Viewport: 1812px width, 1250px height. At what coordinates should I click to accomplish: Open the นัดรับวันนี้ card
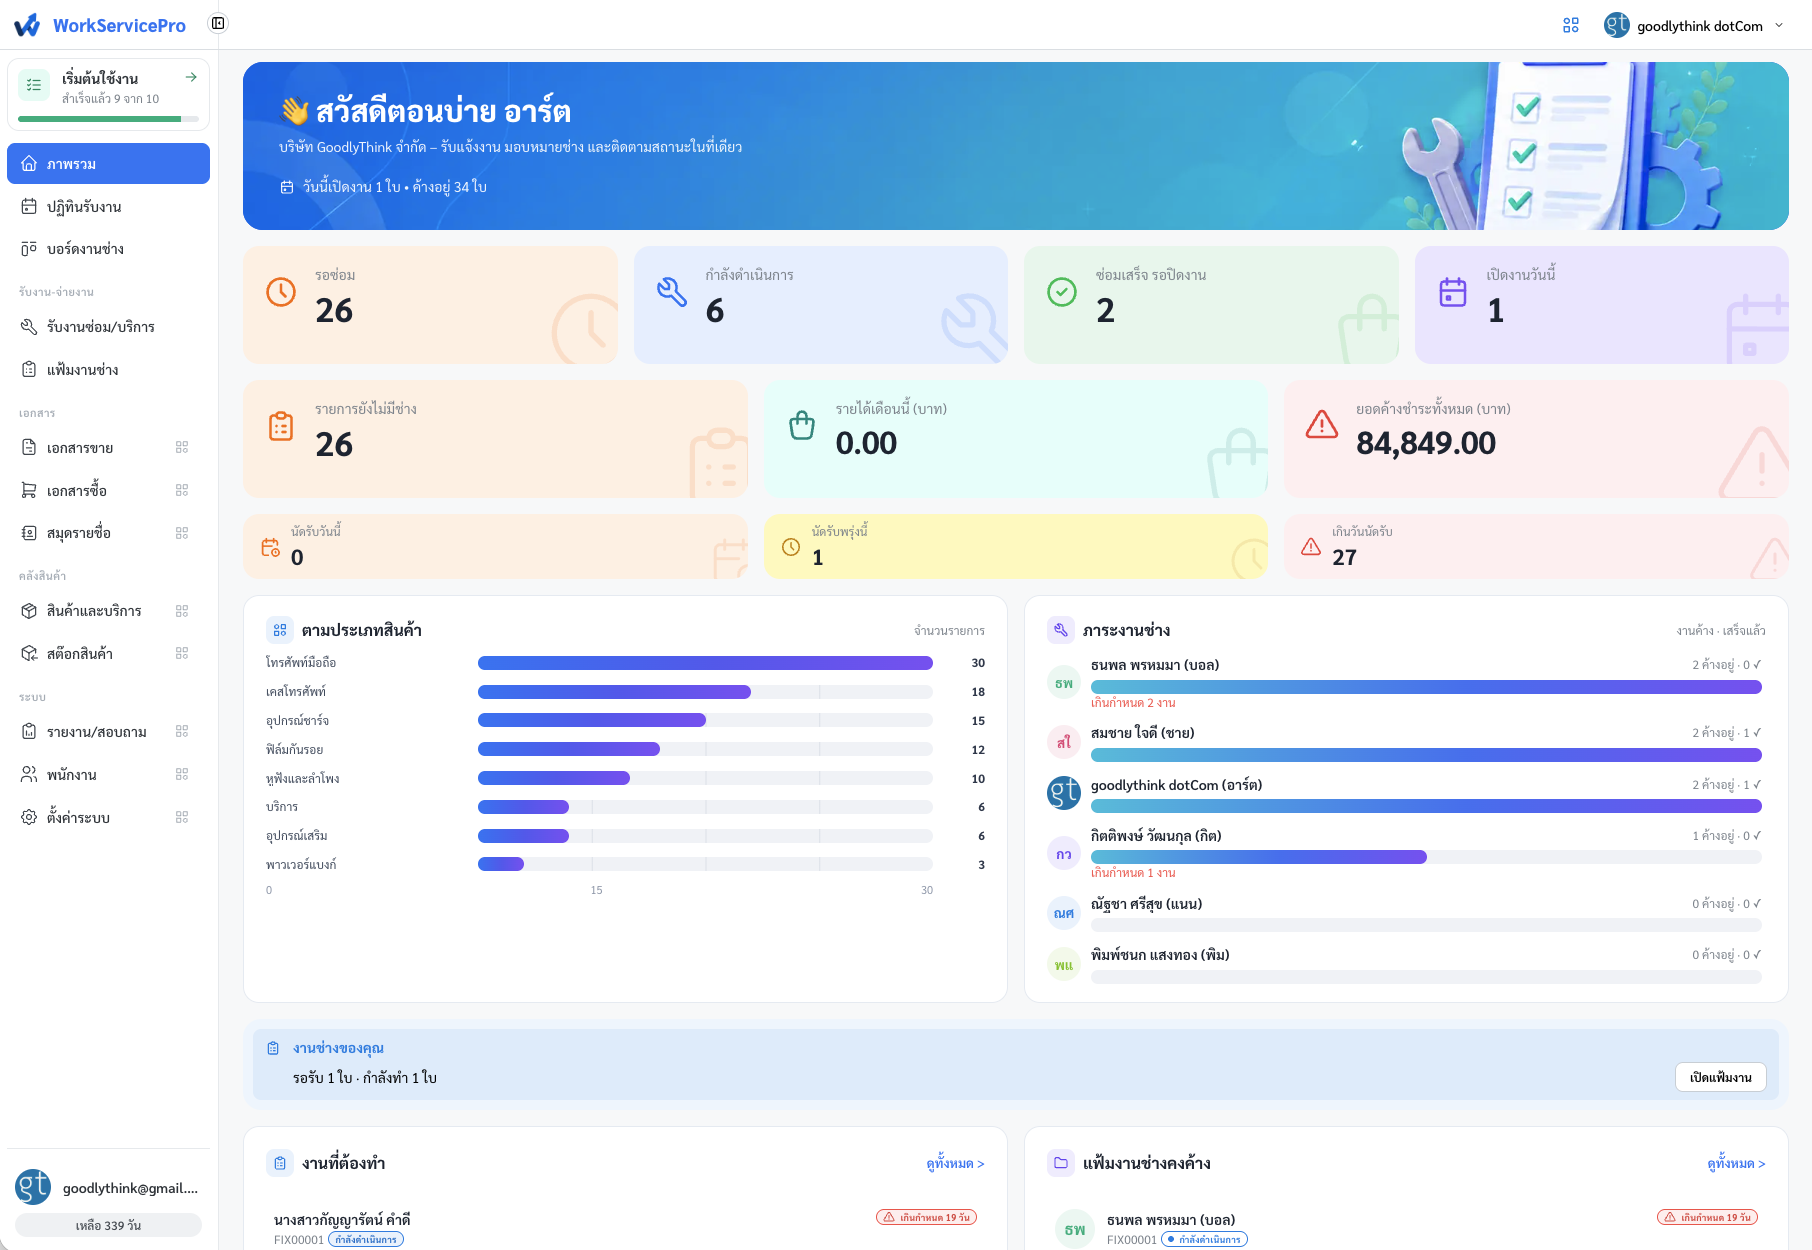click(x=495, y=546)
